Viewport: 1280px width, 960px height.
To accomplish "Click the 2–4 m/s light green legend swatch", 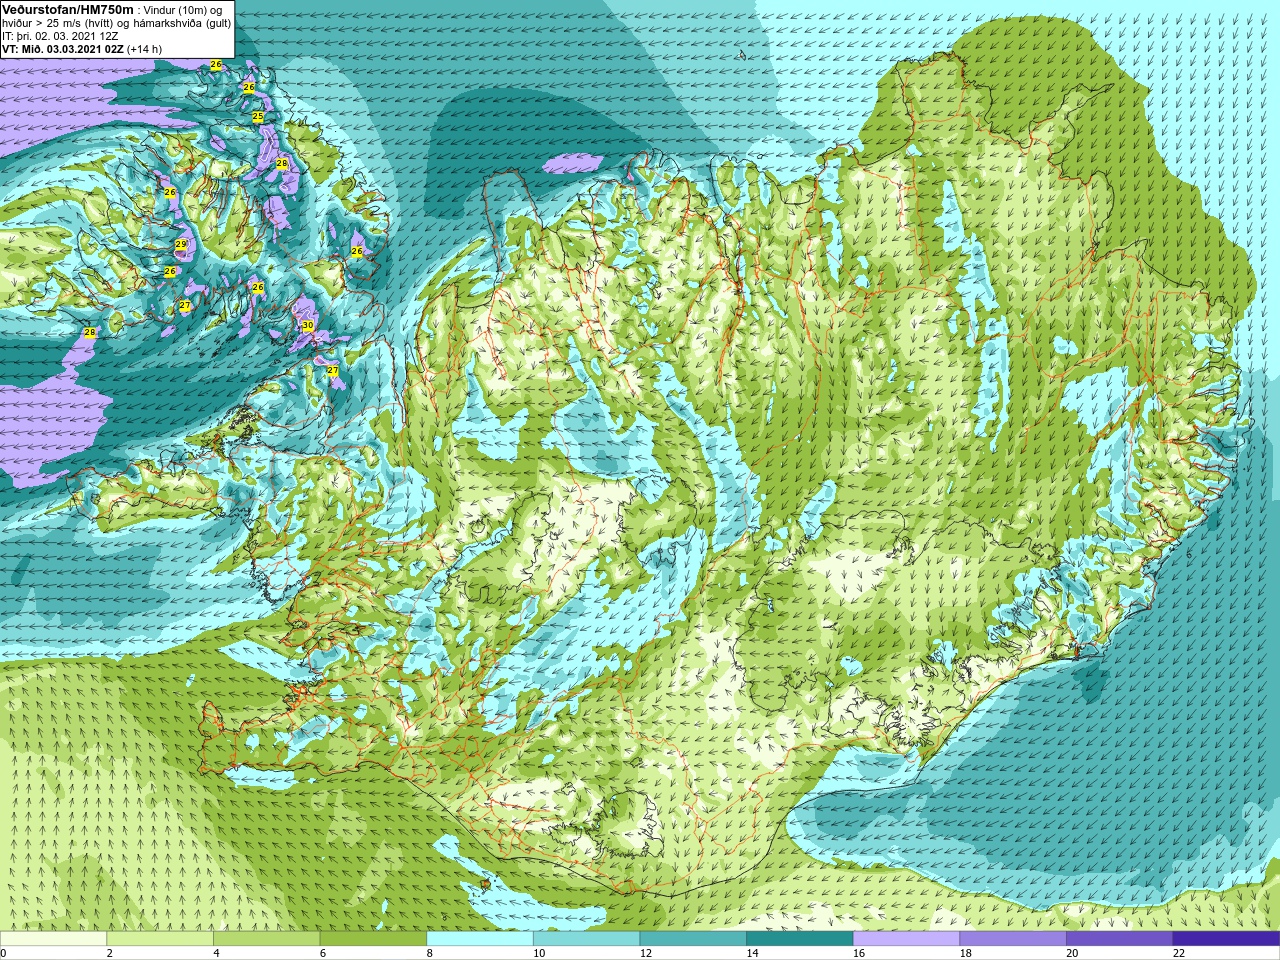I will (x=160, y=939).
